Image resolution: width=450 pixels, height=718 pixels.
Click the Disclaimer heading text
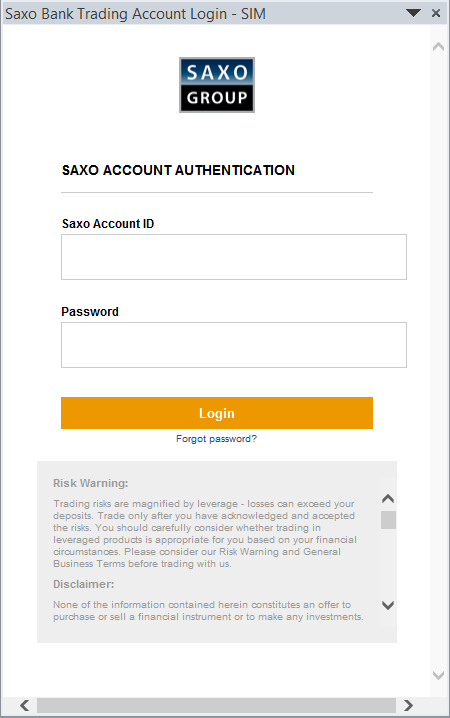pyautogui.click(x=84, y=584)
